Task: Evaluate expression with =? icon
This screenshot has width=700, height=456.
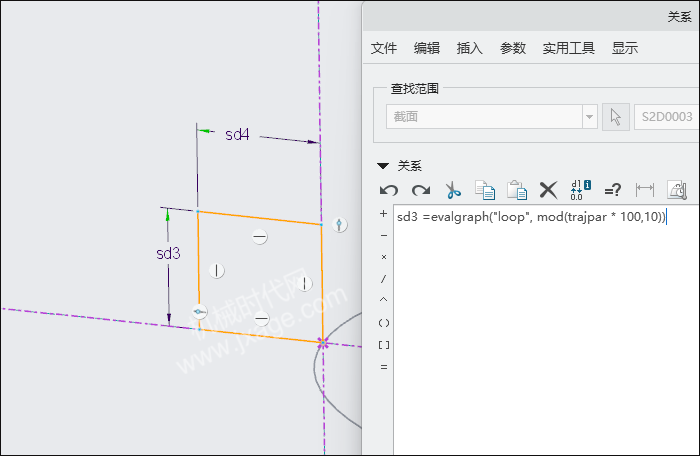Action: pyautogui.click(x=612, y=191)
